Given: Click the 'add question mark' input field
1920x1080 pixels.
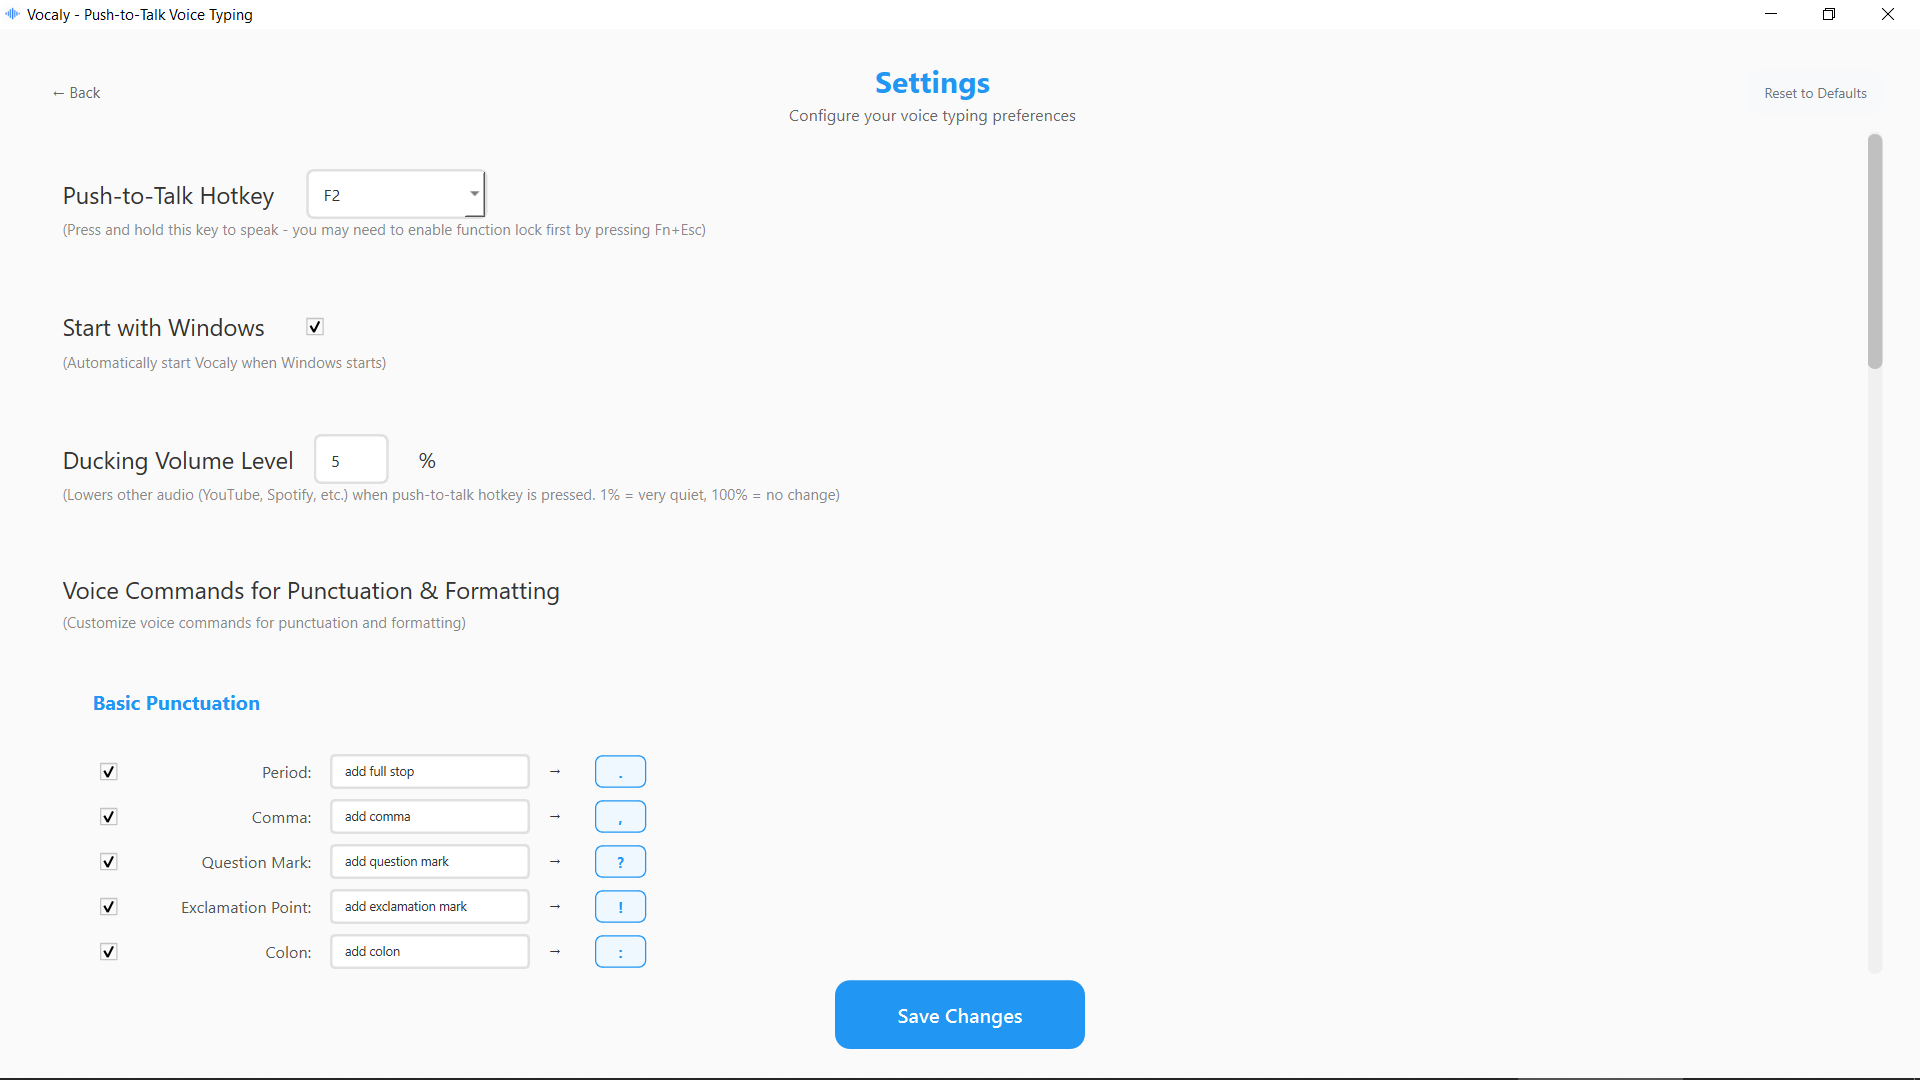Looking at the screenshot, I should click(429, 862).
